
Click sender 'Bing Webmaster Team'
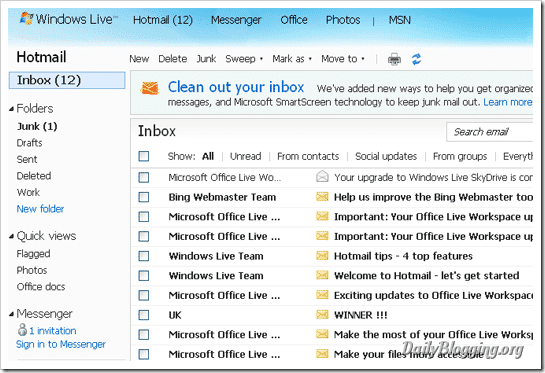[222, 197]
